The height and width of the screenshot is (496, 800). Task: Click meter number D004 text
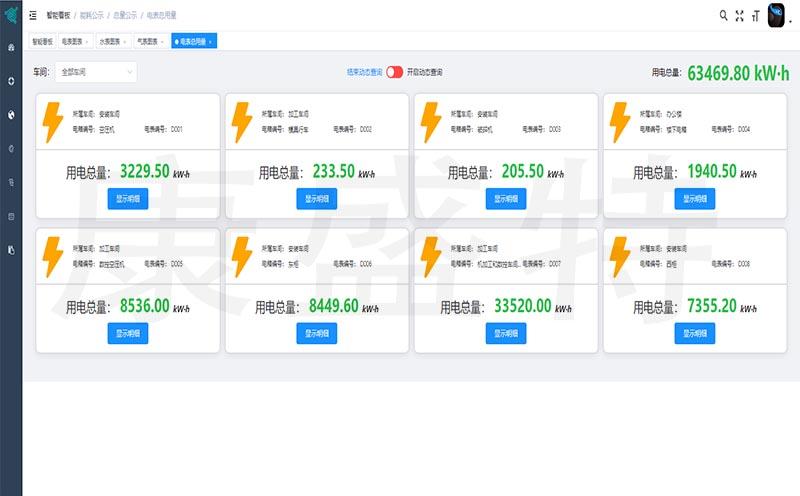coord(744,130)
